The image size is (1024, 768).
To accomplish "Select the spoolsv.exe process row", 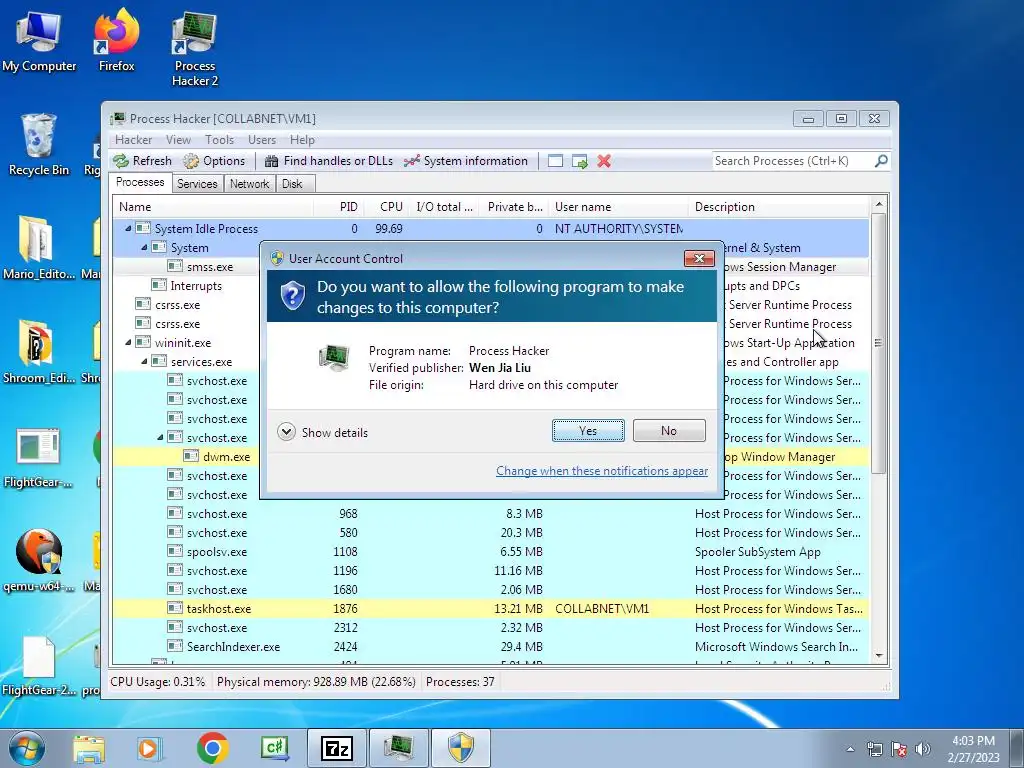I will 490,552.
